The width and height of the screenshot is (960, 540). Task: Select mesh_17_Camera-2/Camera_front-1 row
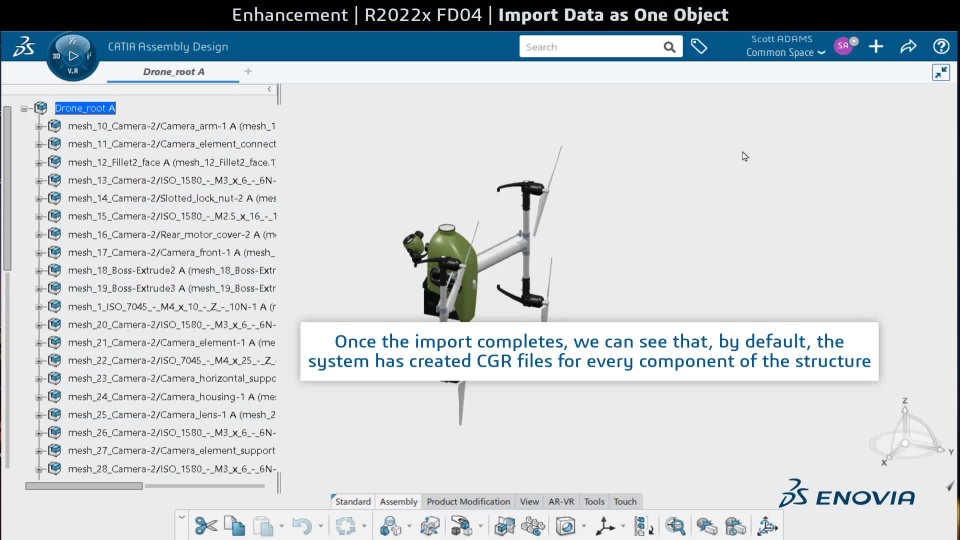coord(171,252)
